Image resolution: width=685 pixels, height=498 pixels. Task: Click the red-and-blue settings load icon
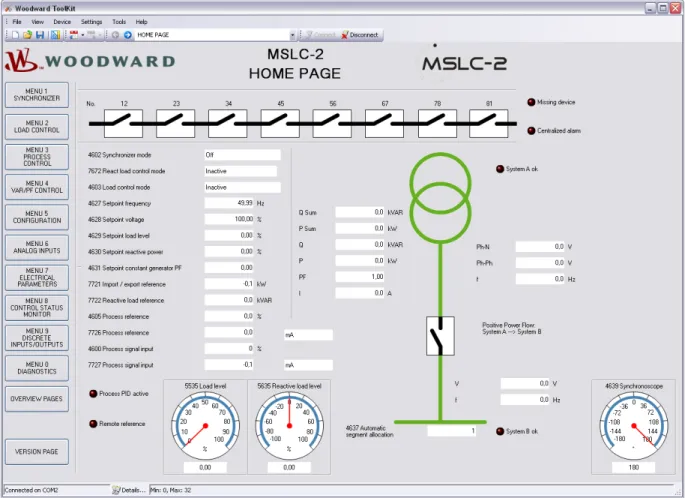74,35
